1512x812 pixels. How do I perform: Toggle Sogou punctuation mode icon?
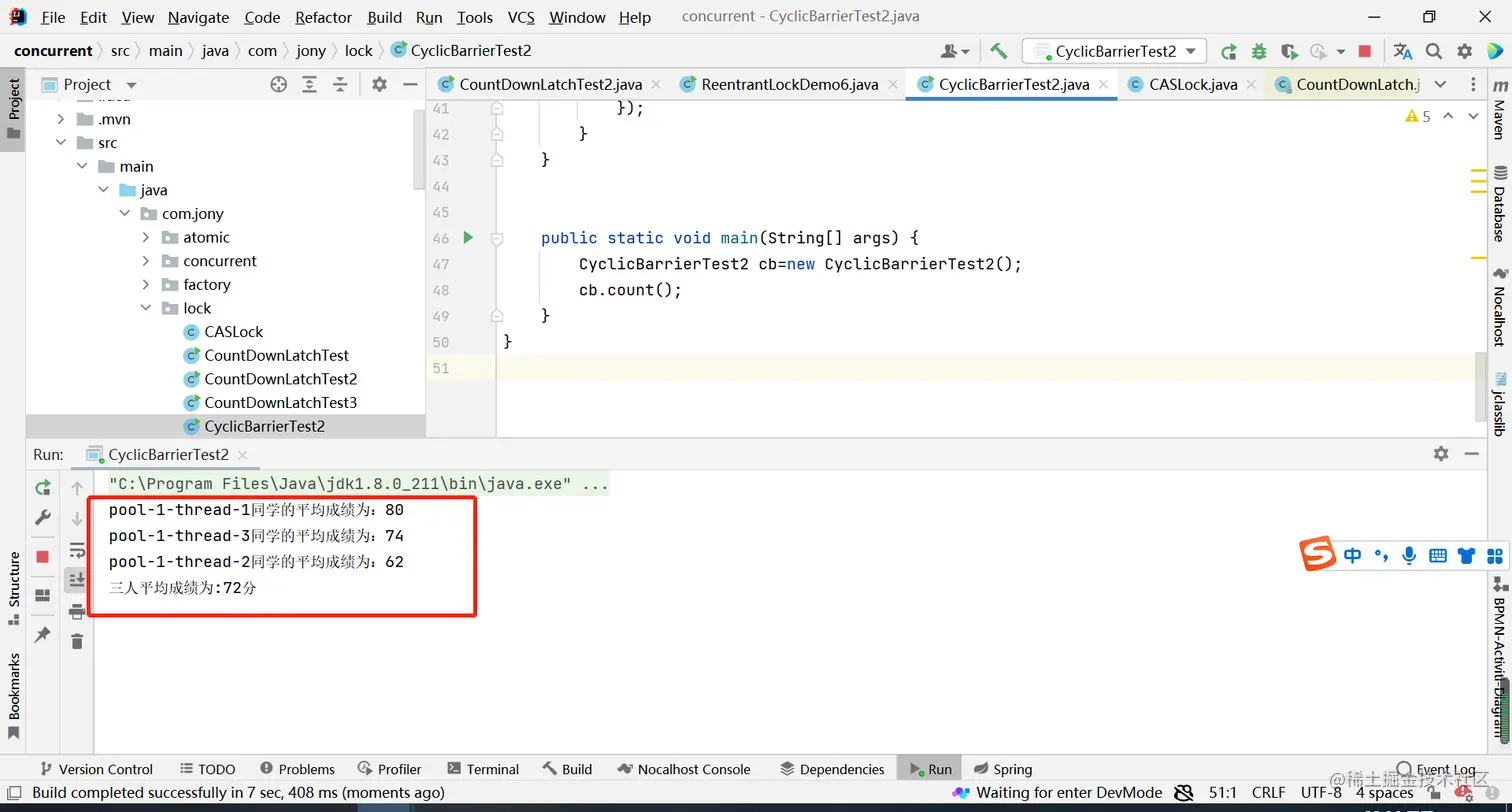[1381, 555]
